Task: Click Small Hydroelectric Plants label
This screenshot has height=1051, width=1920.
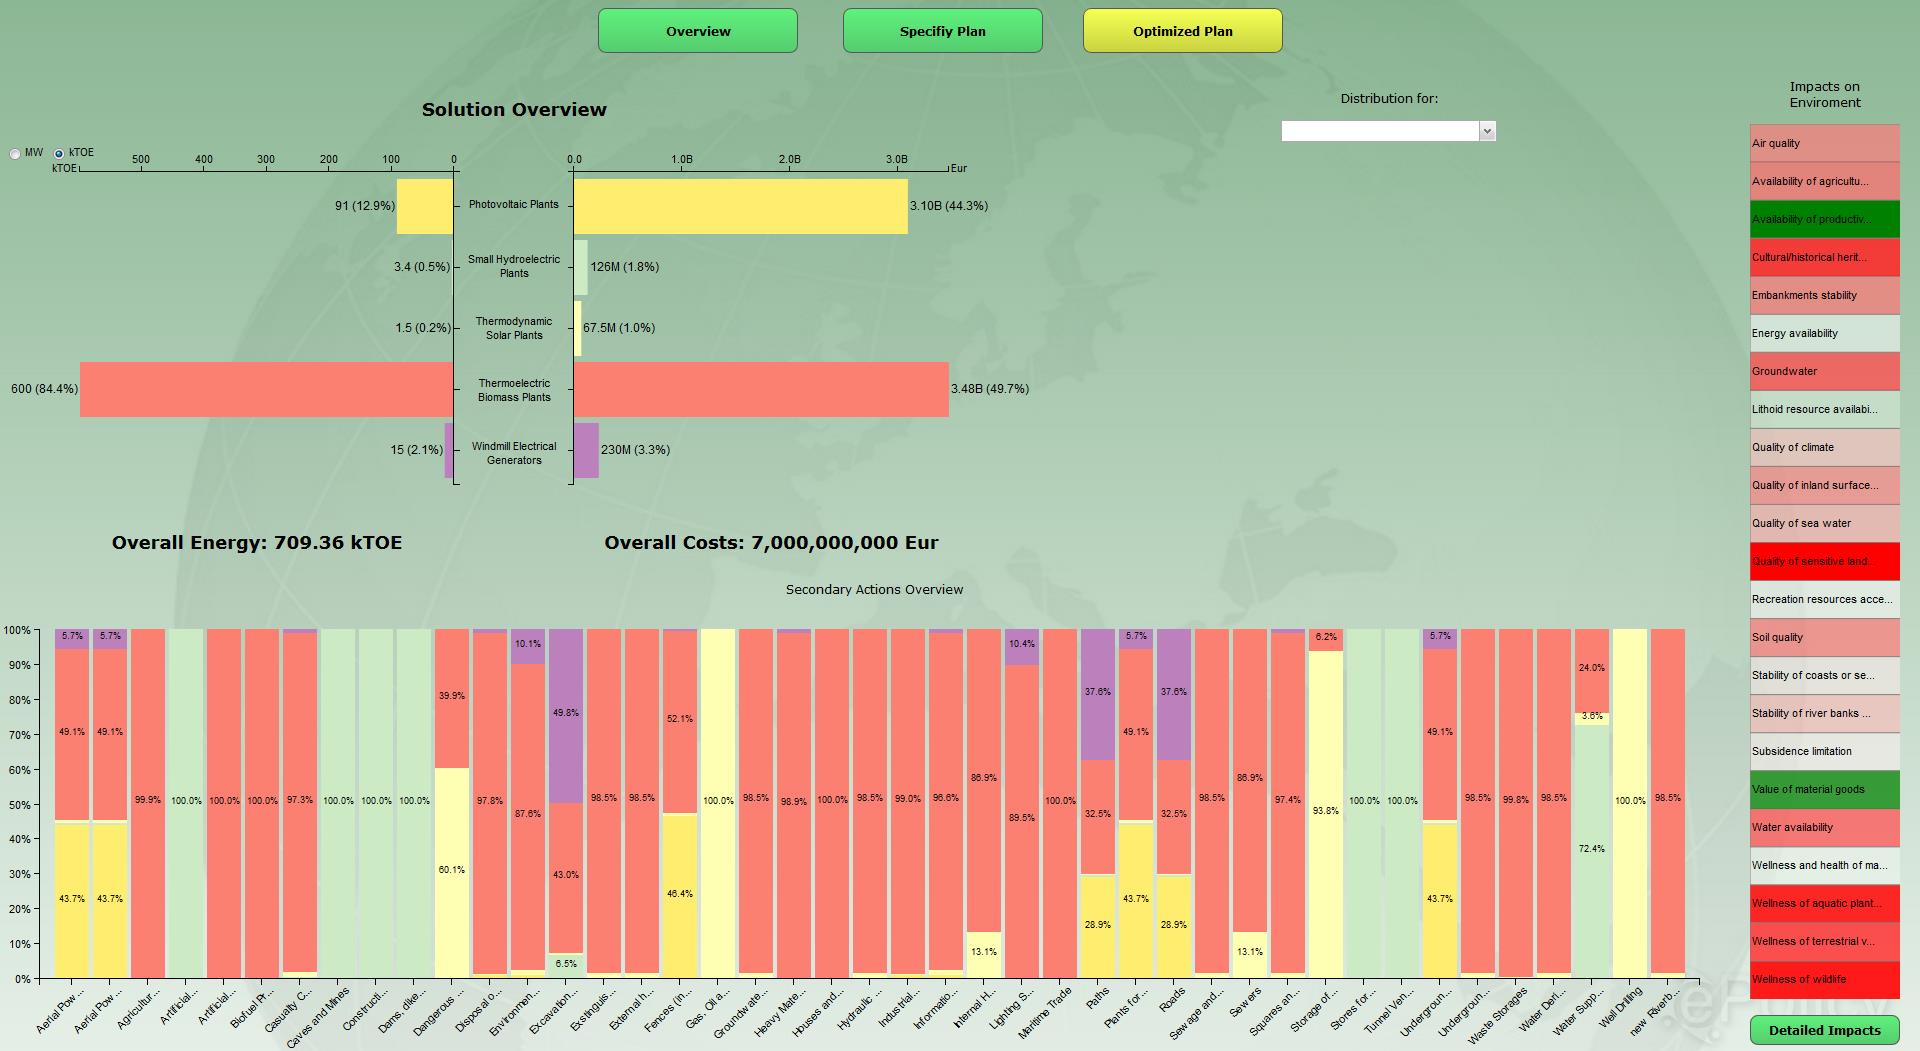Action: [514, 266]
